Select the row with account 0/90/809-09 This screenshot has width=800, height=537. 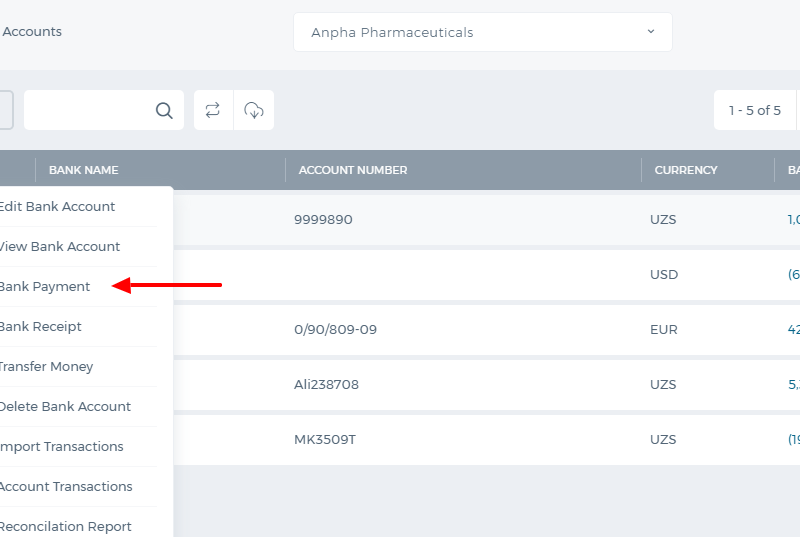coord(487,329)
